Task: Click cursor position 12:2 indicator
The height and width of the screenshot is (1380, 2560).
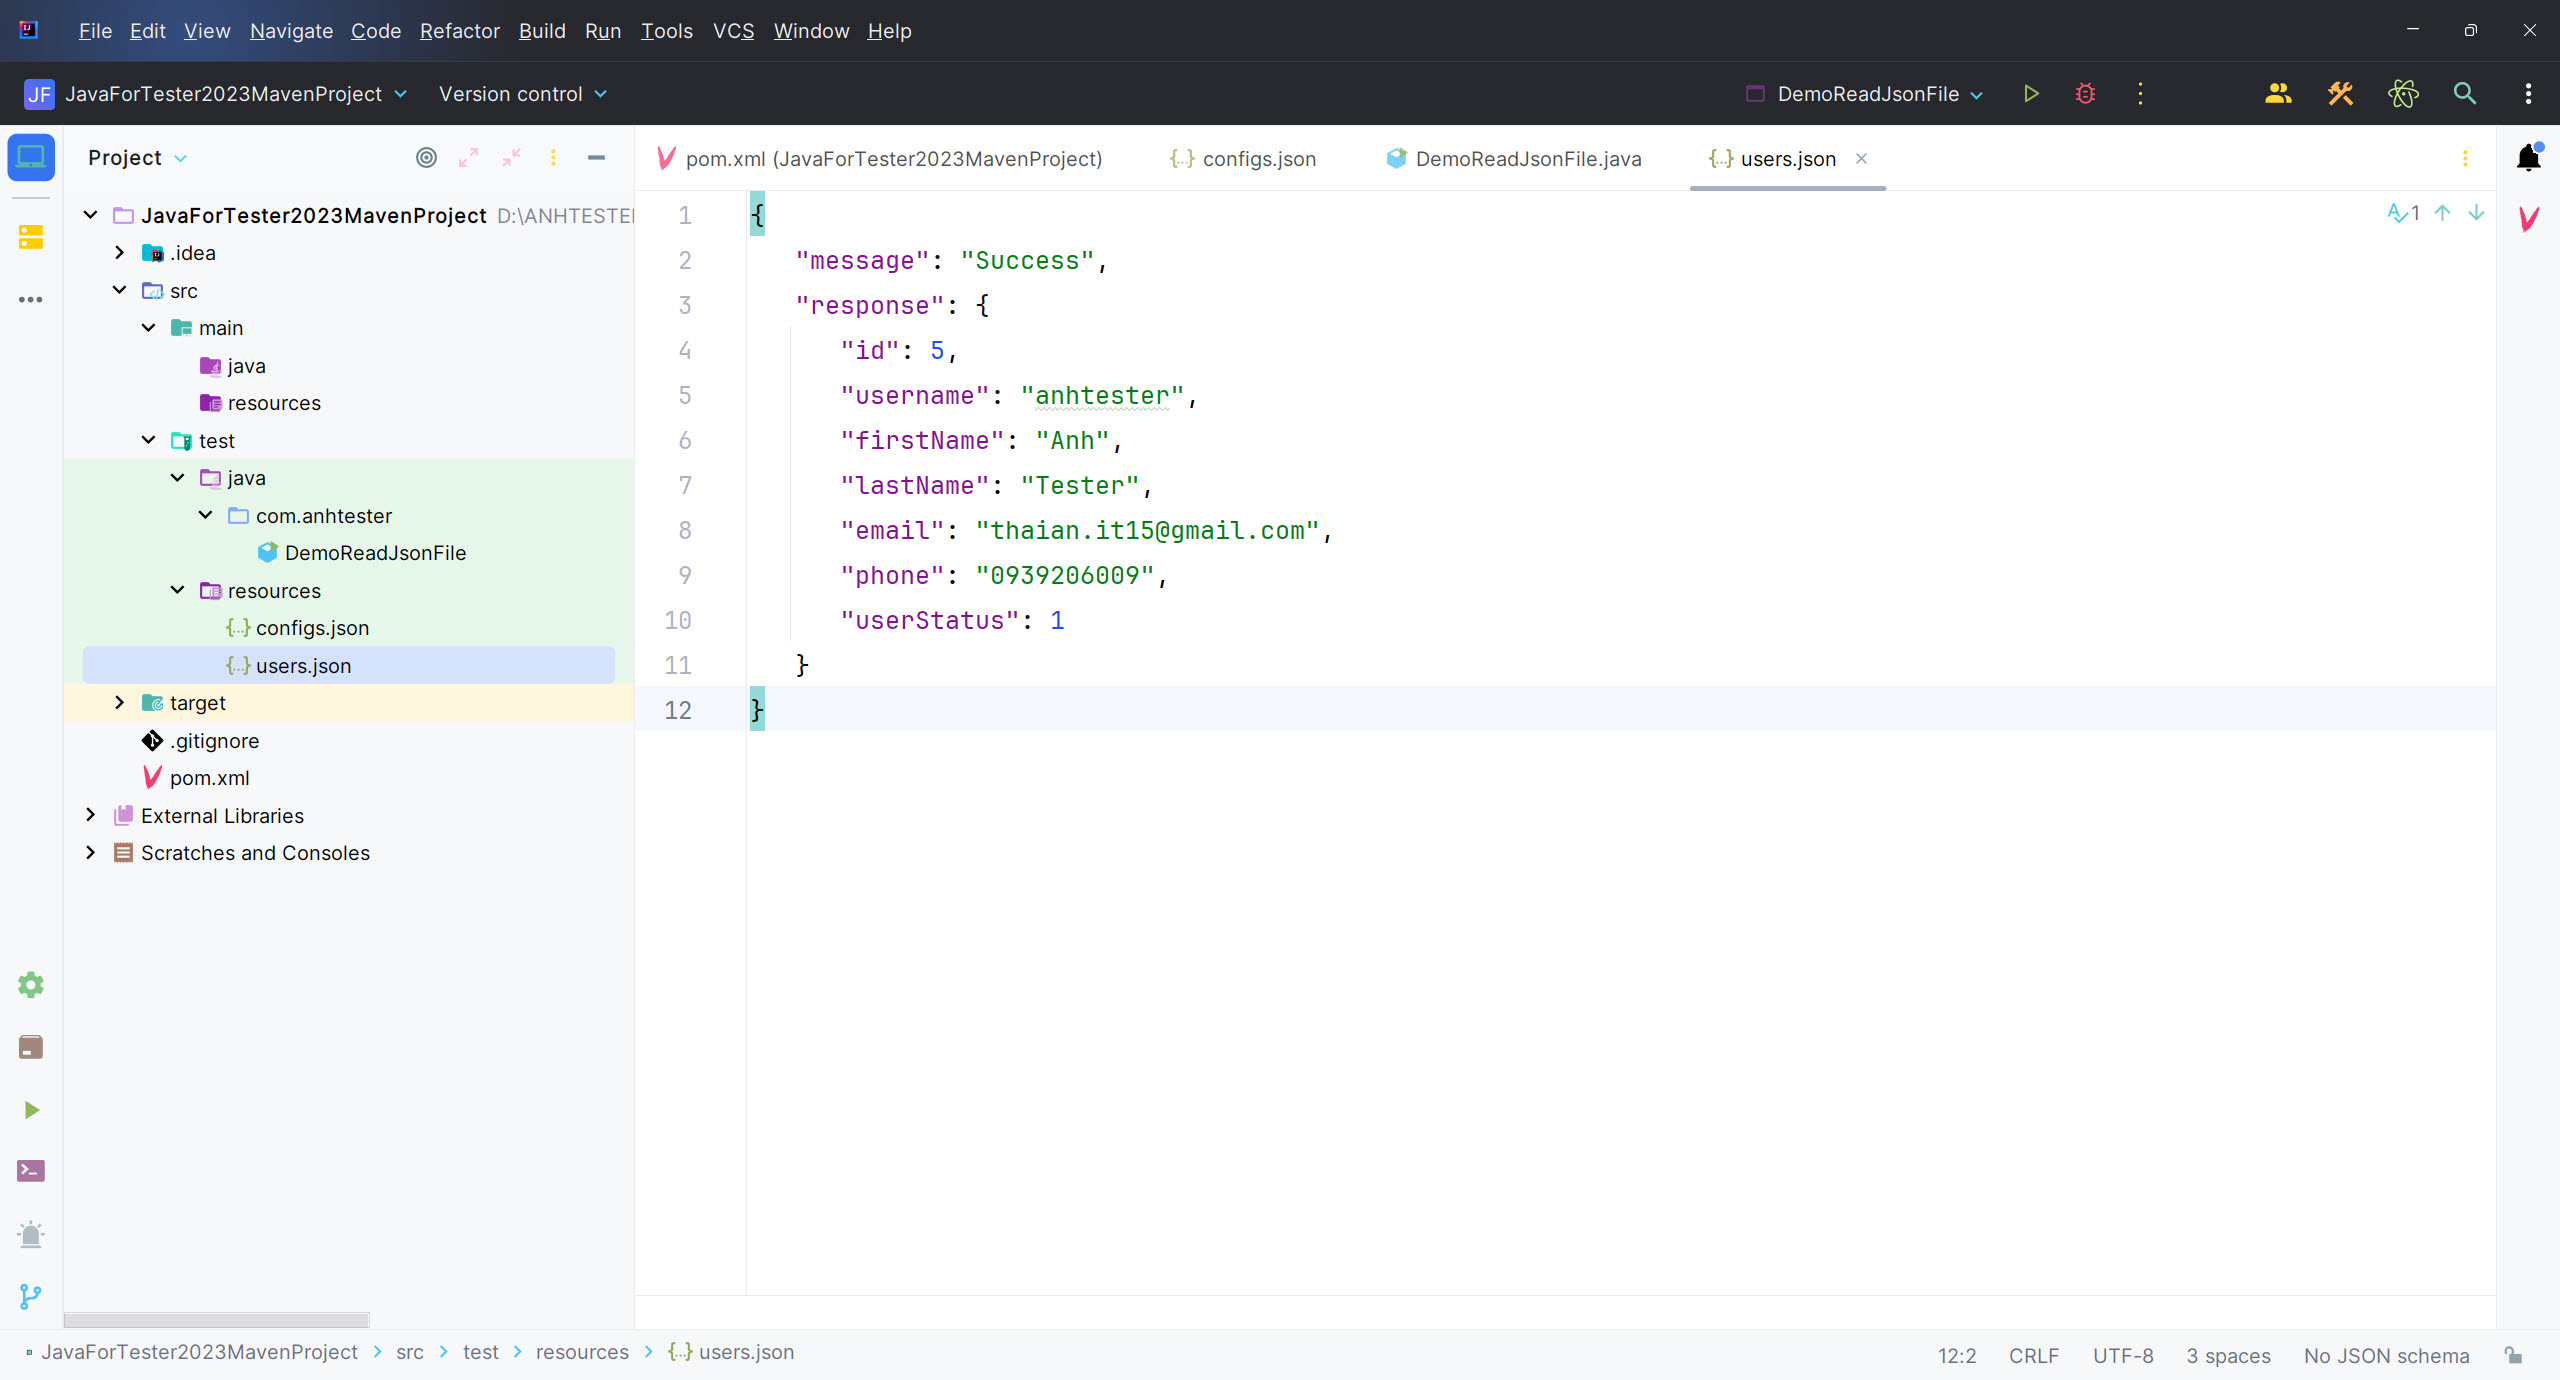Action: point(1957,1356)
